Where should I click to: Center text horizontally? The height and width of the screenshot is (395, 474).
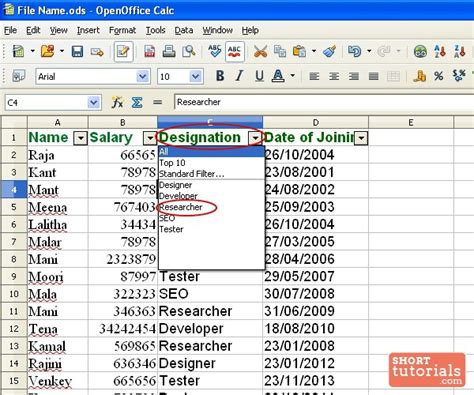(334, 77)
